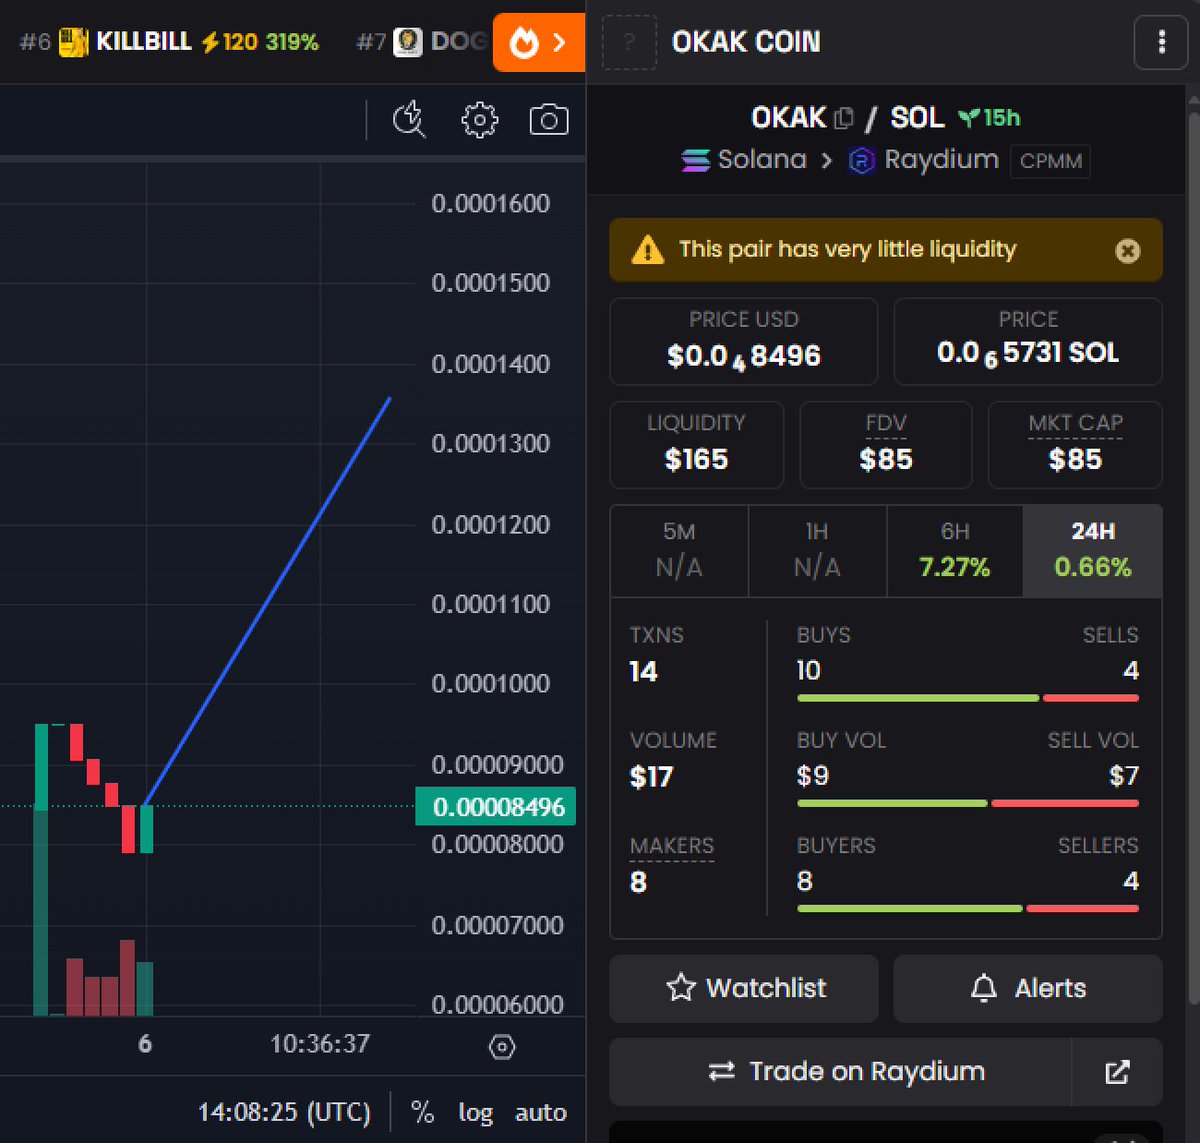1200x1143 pixels.
Task: Click the 0.0001000 price axis label
Action: click(x=490, y=684)
